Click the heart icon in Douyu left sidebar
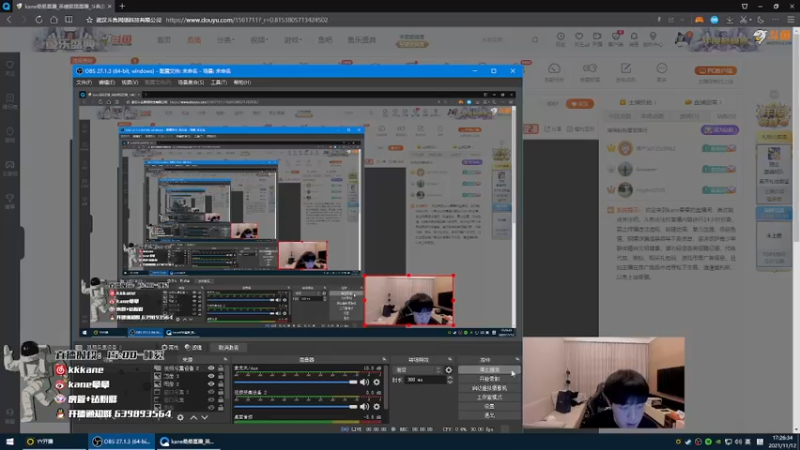 coord(10,65)
